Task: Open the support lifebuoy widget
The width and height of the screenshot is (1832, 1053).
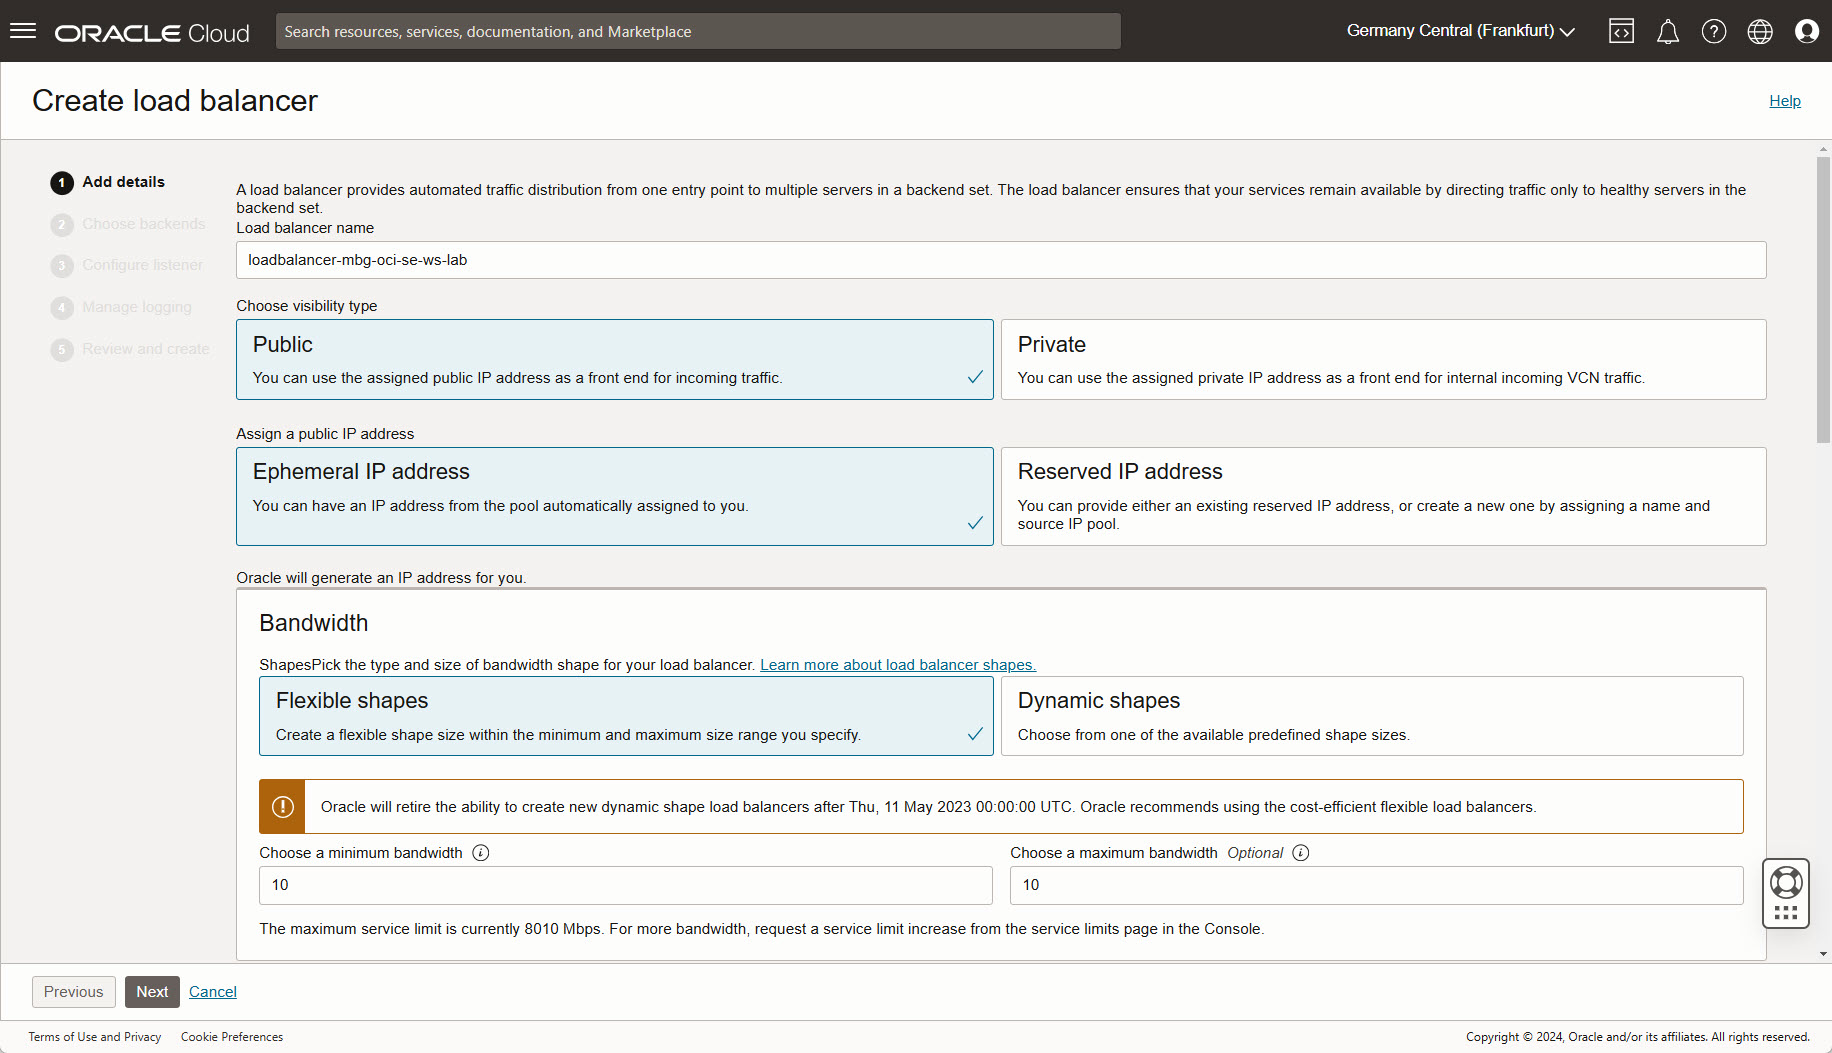Action: 1786,893
